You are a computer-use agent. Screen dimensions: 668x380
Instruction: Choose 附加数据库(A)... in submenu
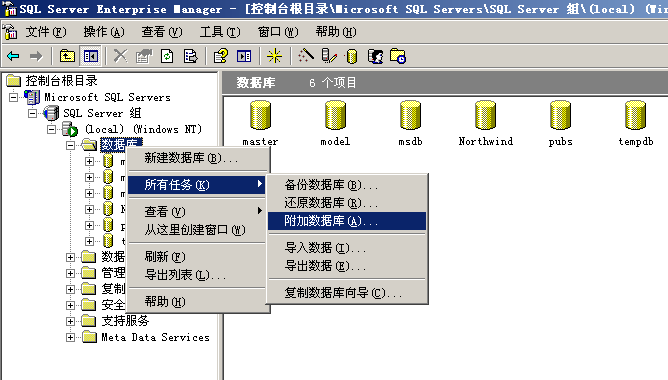[347, 221]
